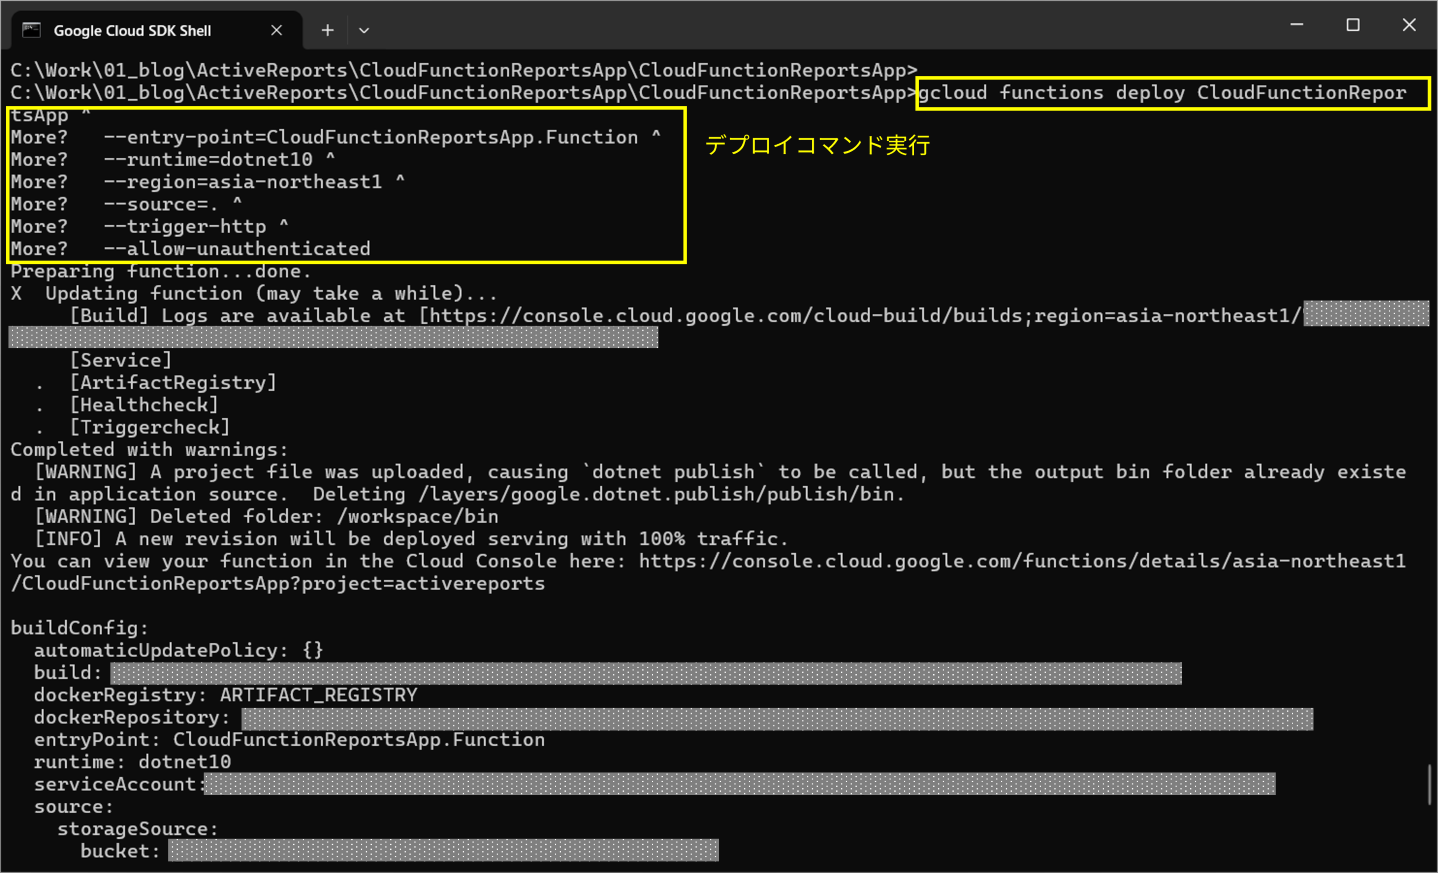Screen dimensions: 1438x873
Task: Click the 'storageSource:' line
Action: coord(138,829)
